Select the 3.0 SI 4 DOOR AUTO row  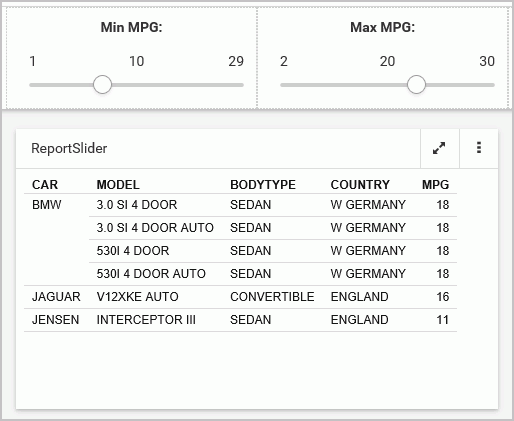pyautogui.click(x=273, y=228)
